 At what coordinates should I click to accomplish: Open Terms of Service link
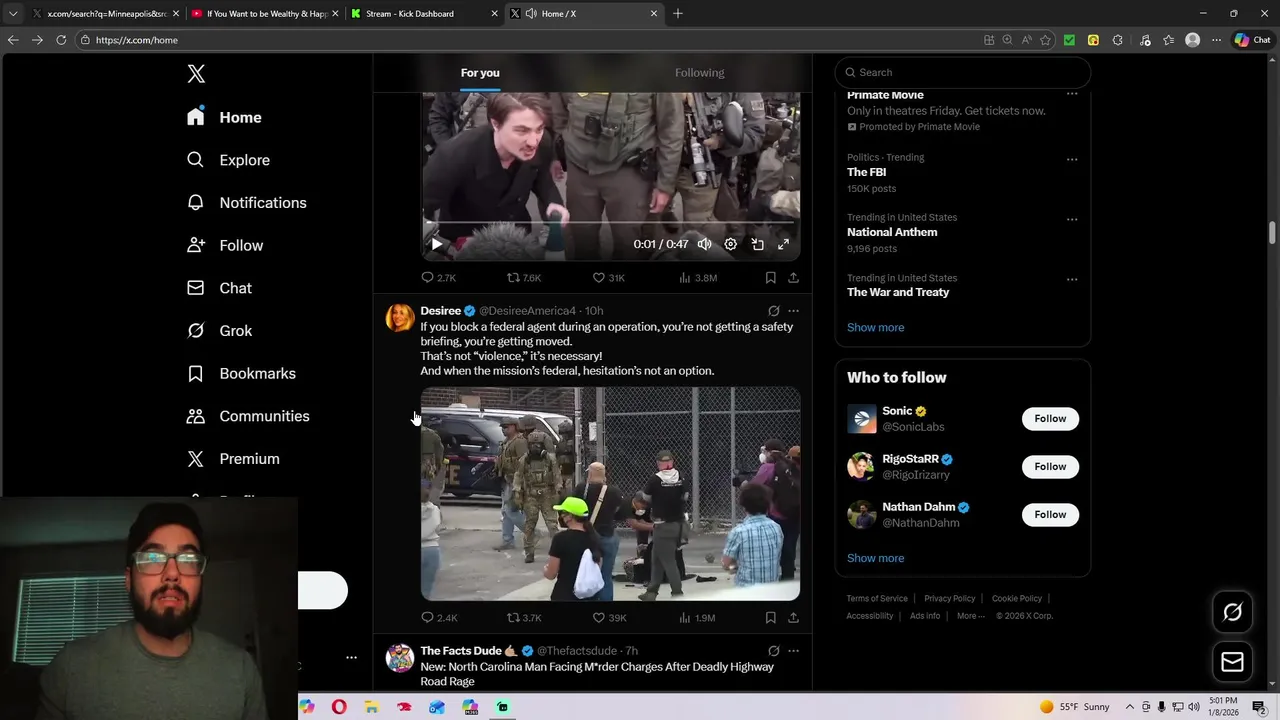click(877, 599)
